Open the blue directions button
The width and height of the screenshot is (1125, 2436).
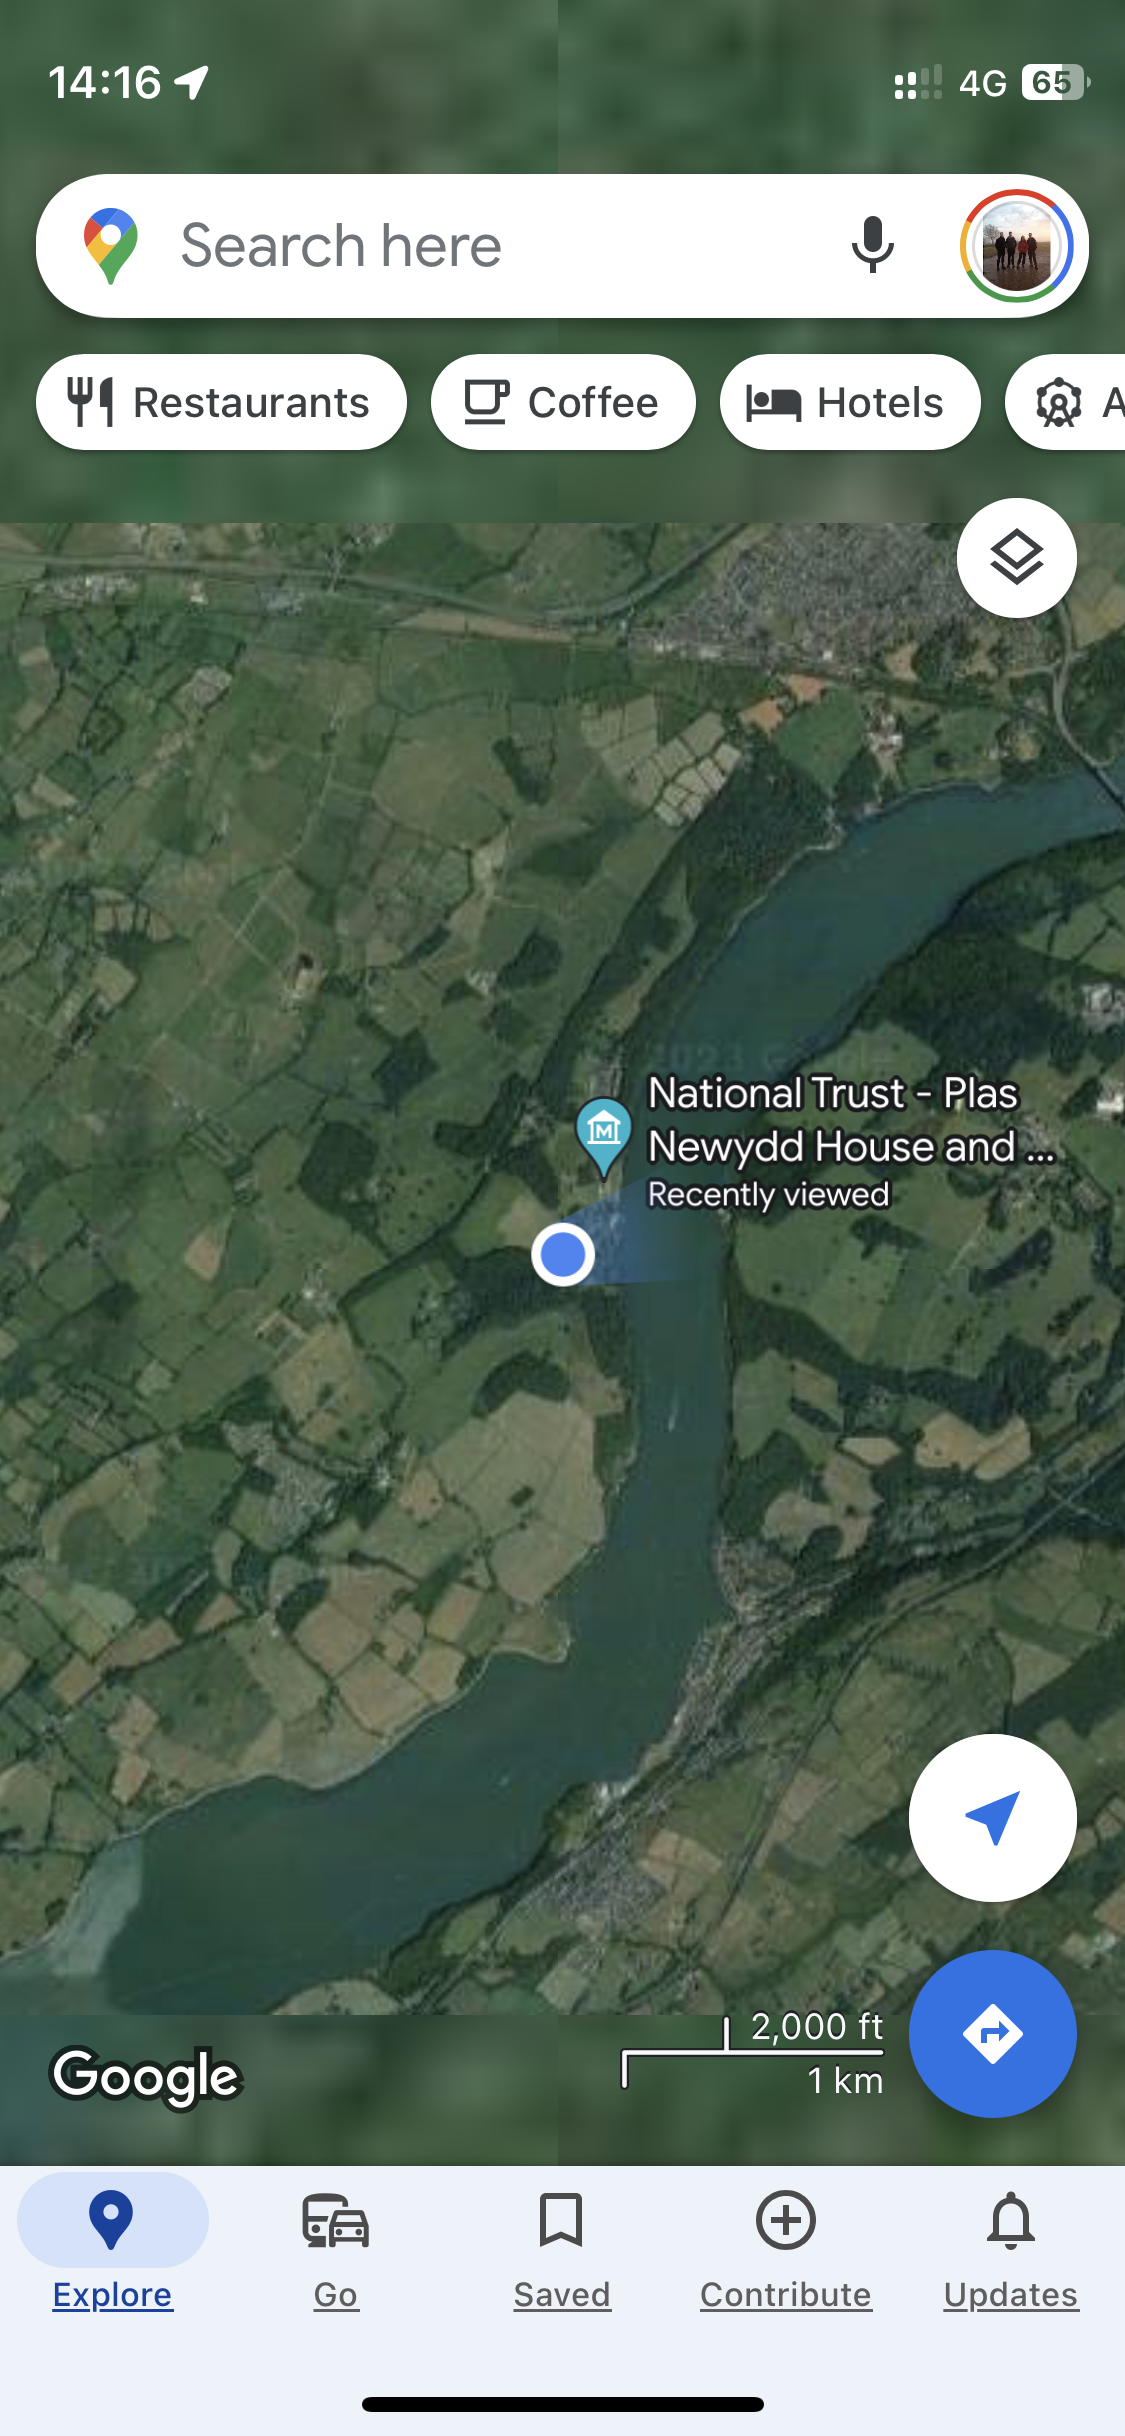pos(992,2033)
